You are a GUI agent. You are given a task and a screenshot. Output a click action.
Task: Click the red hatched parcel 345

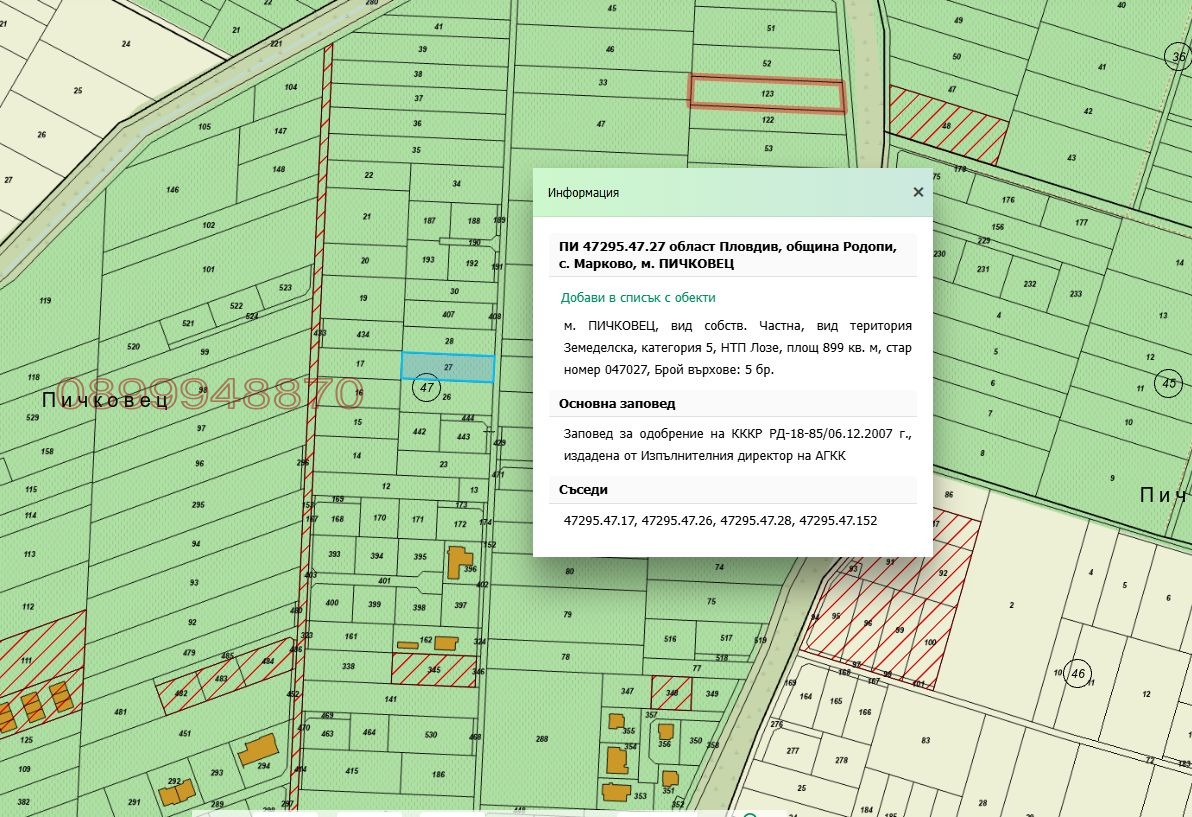pyautogui.click(x=433, y=670)
